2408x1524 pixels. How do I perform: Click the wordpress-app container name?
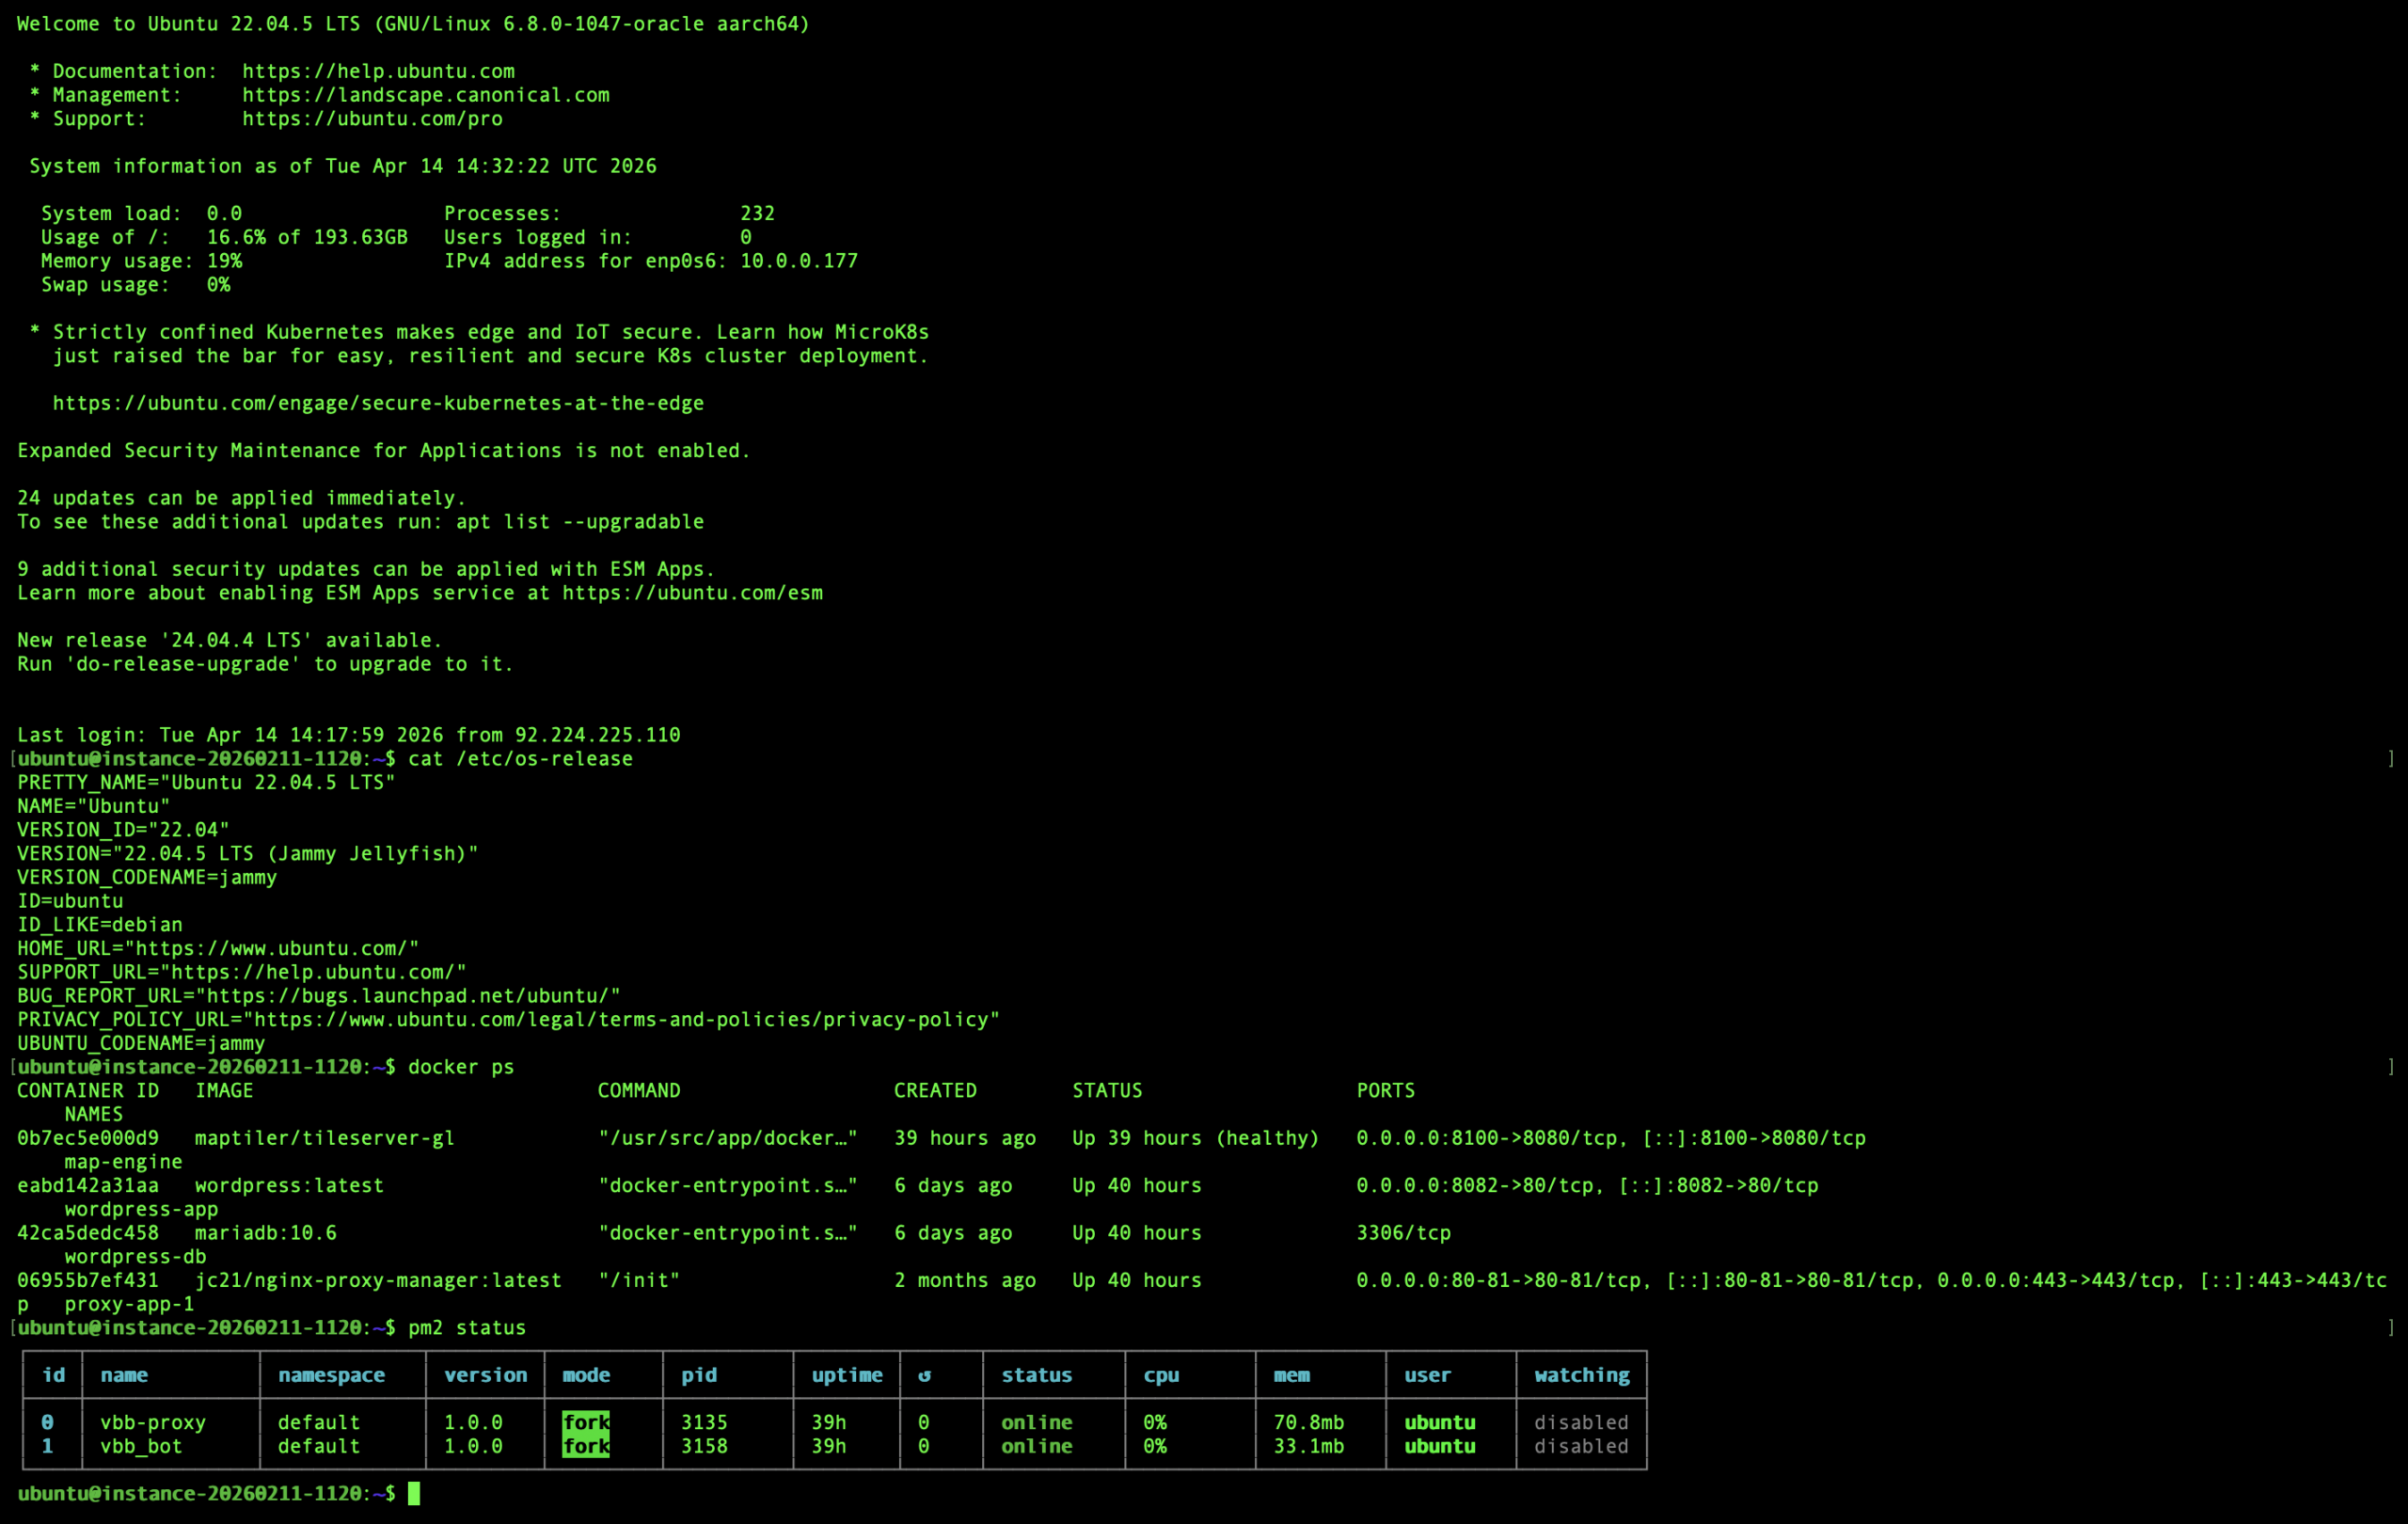tap(141, 1209)
